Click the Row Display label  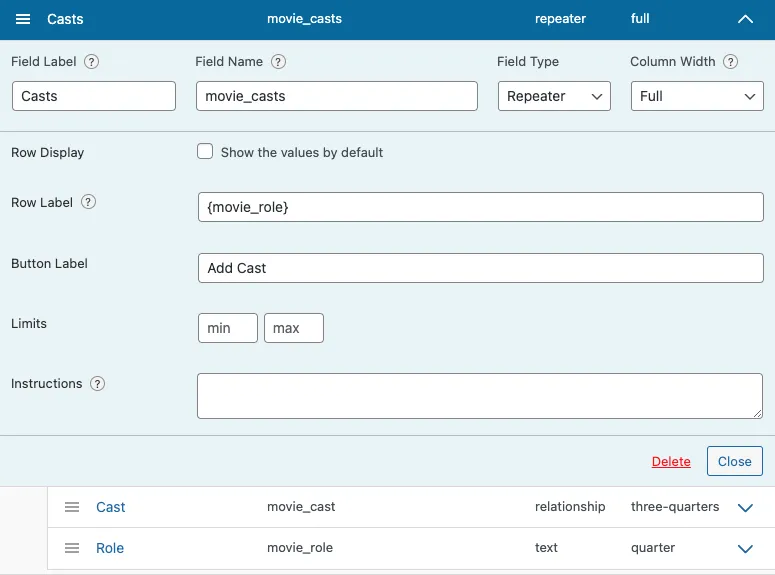[47, 152]
